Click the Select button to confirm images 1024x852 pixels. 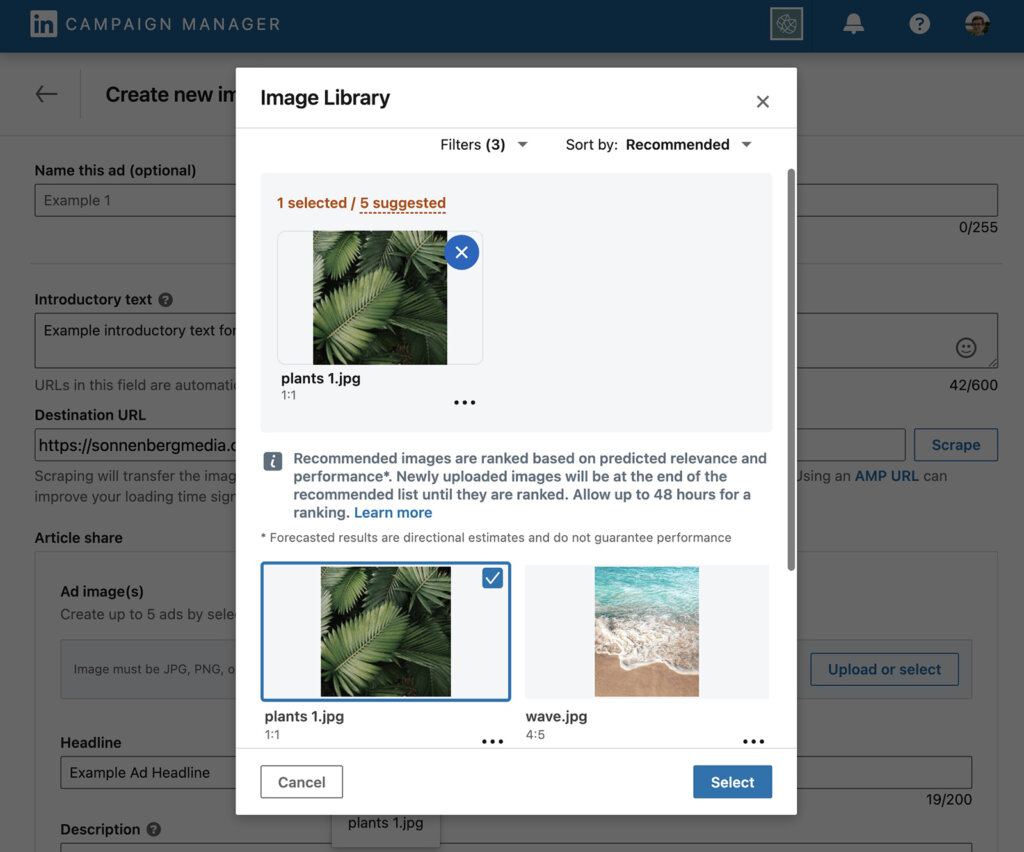coord(732,782)
